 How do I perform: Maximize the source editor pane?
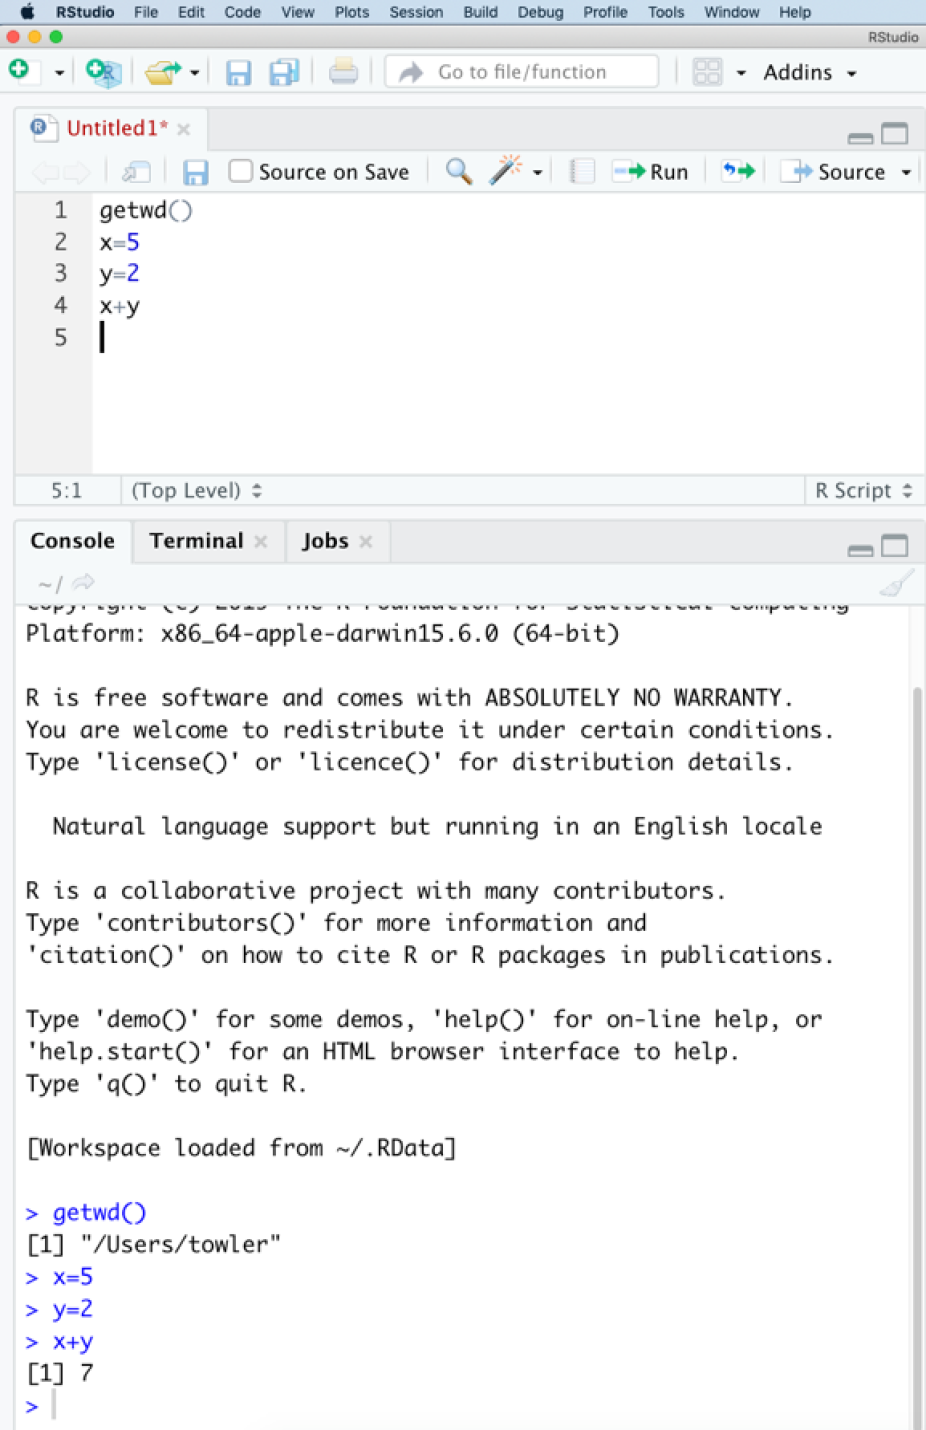(895, 134)
